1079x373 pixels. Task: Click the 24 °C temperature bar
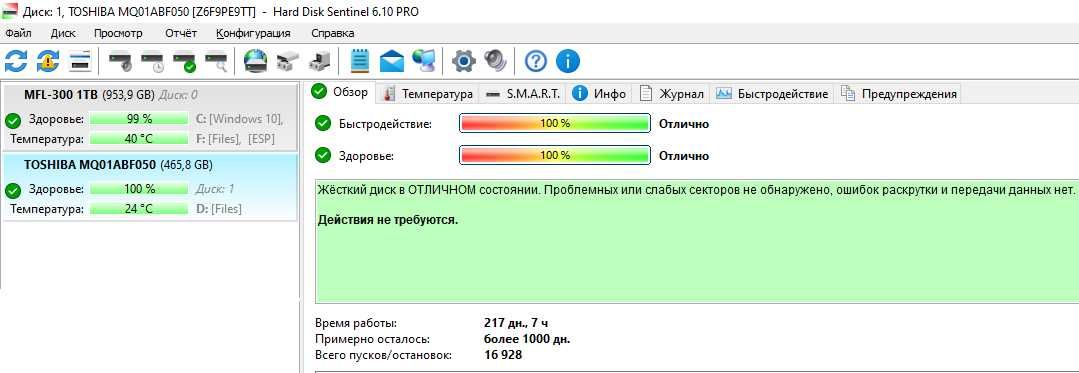point(139,209)
